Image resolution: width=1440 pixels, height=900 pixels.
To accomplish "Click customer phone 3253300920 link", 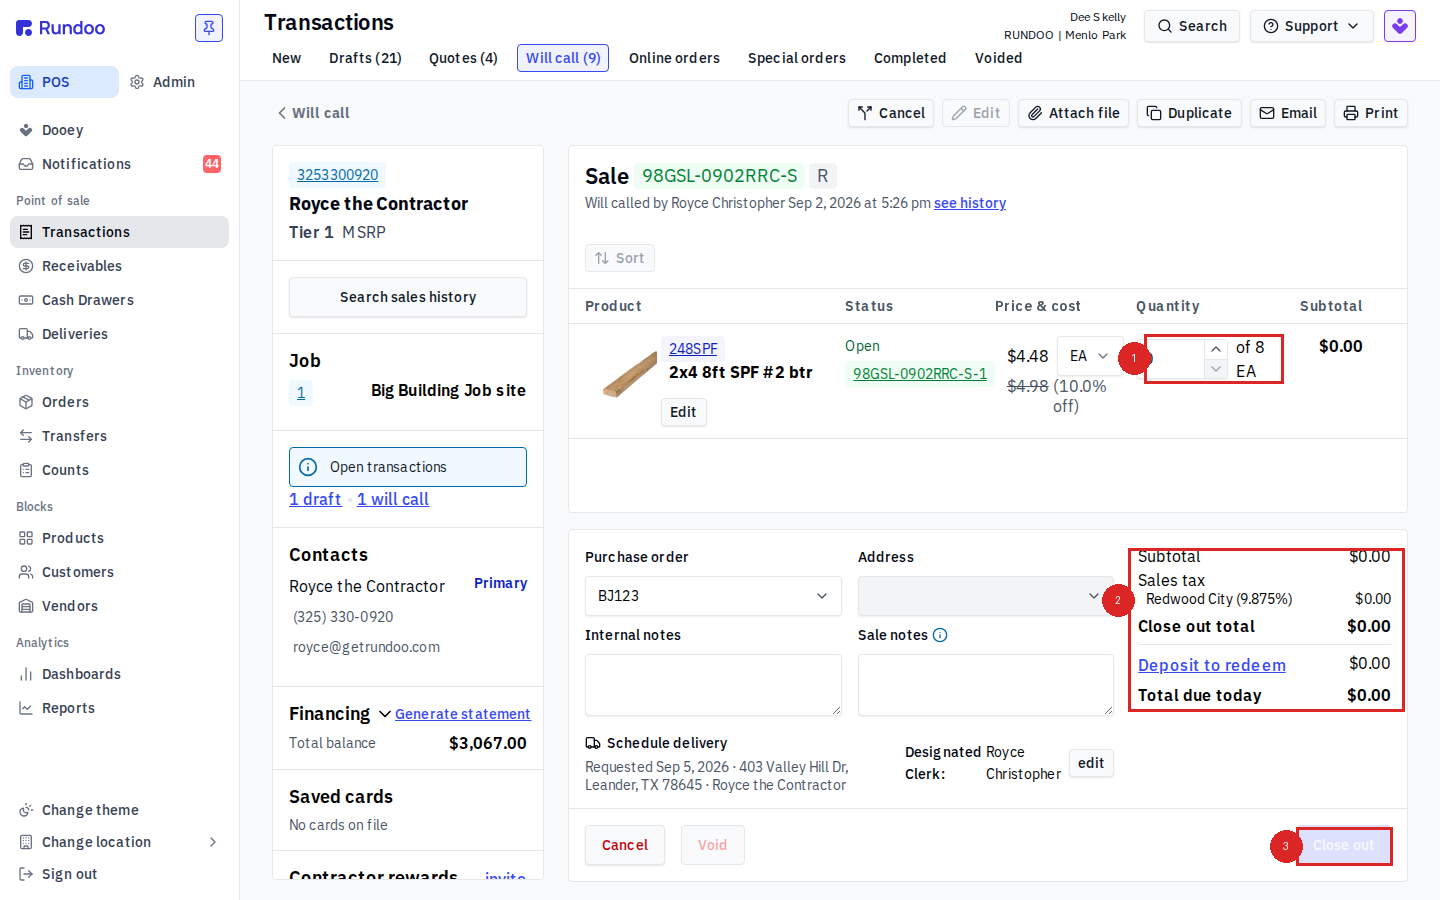I will click(x=338, y=175).
